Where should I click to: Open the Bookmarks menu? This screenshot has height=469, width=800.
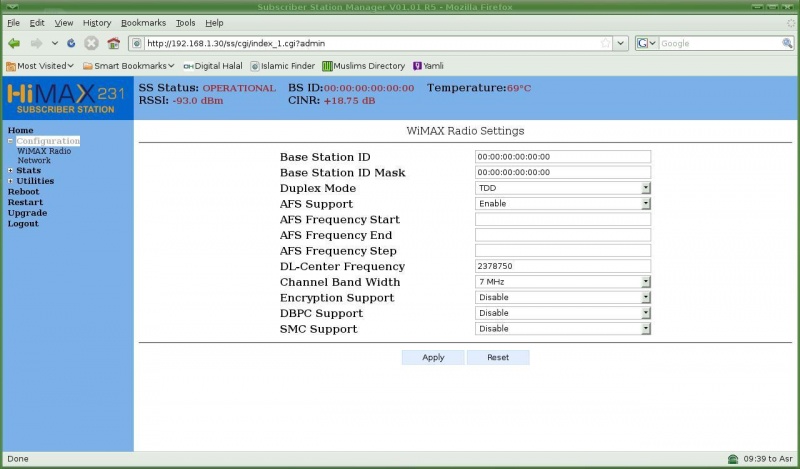[142, 22]
